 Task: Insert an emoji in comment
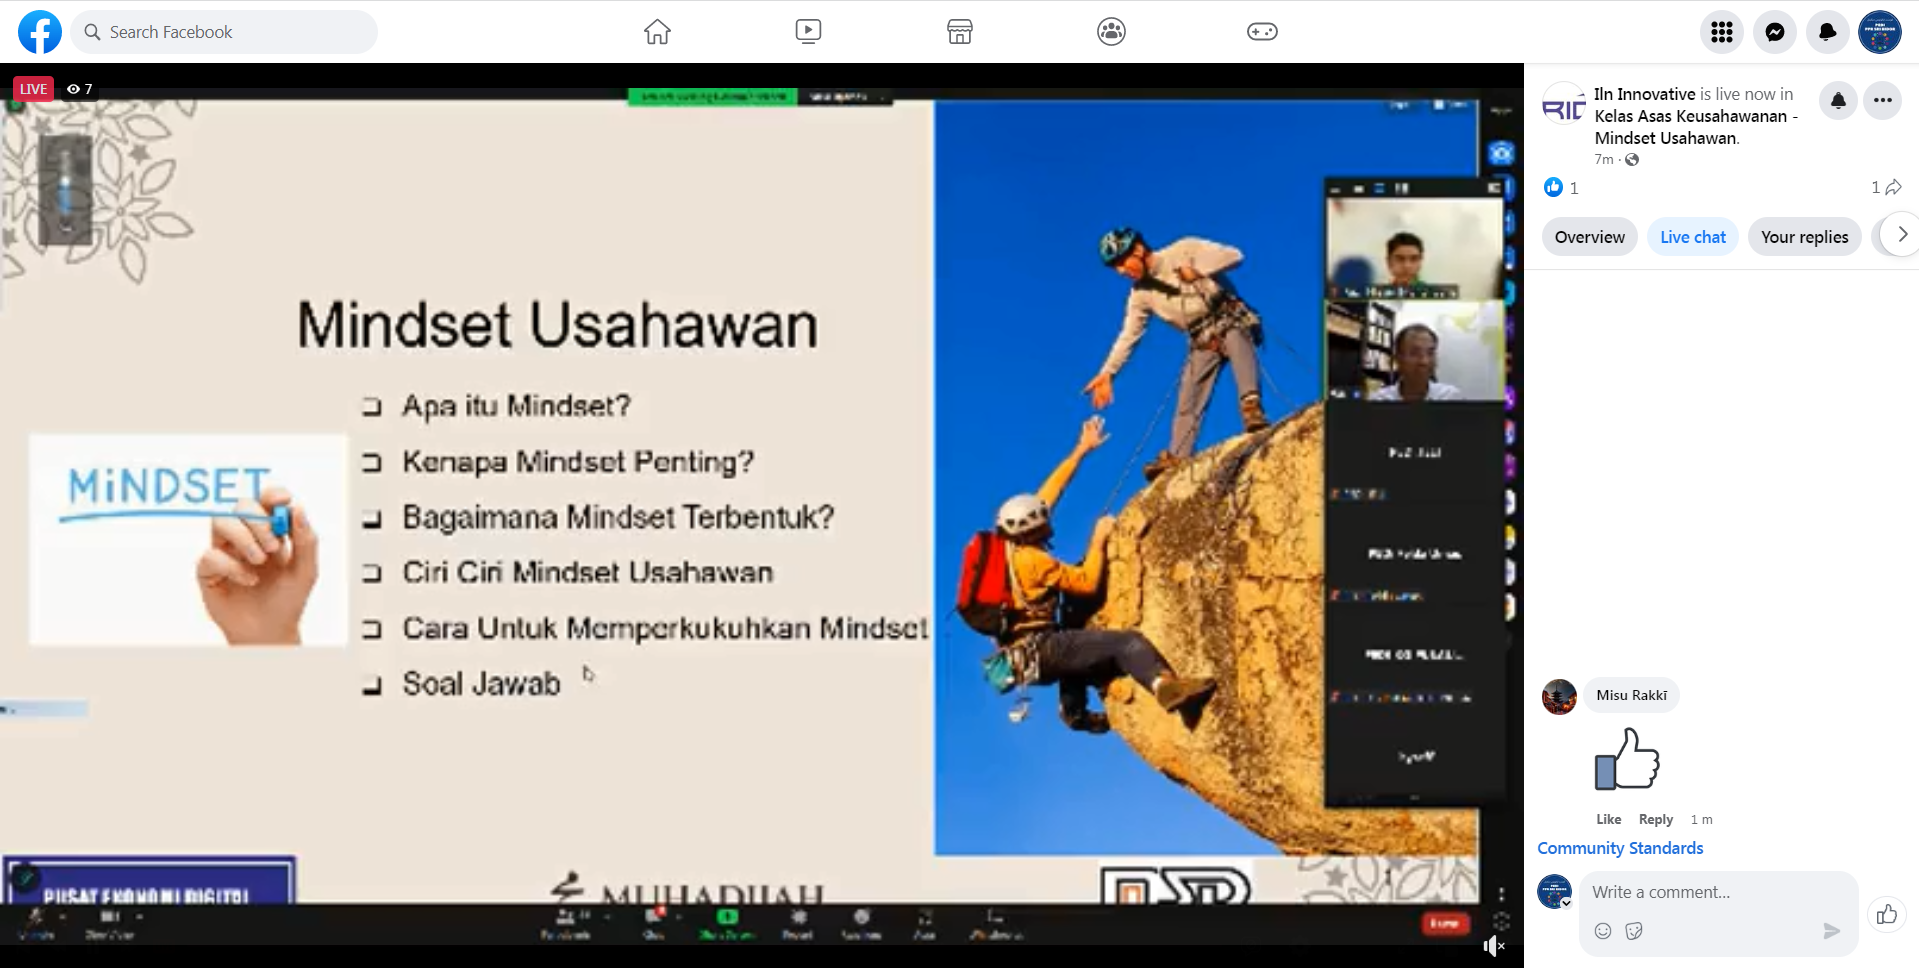(1602, 931)
